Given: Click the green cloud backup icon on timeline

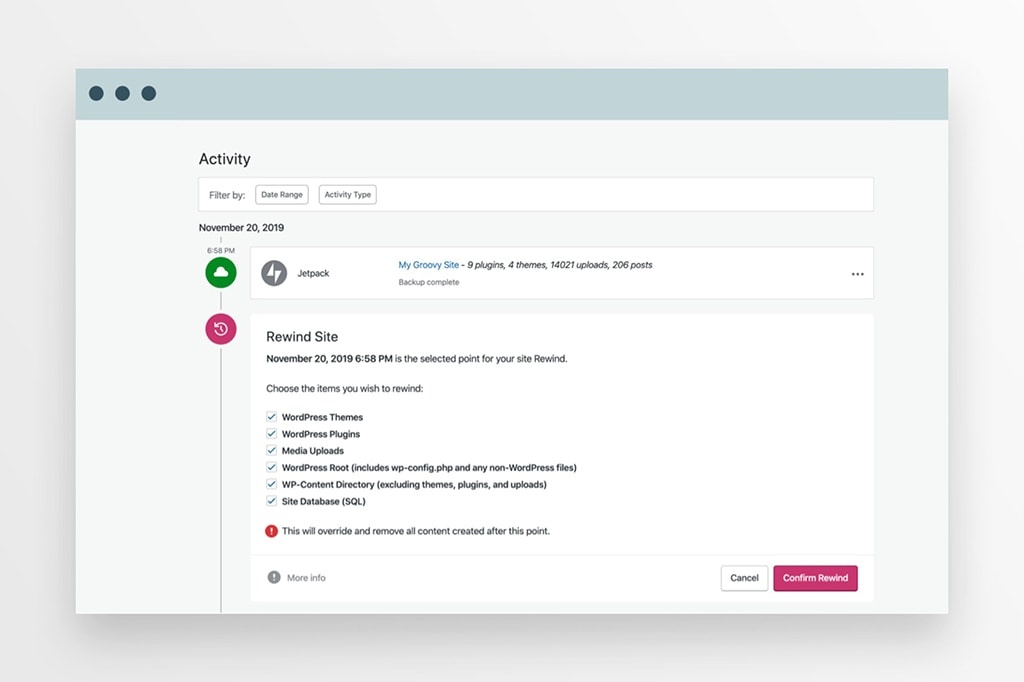Looking at the screenshot, I should click(x=220, y=272).
